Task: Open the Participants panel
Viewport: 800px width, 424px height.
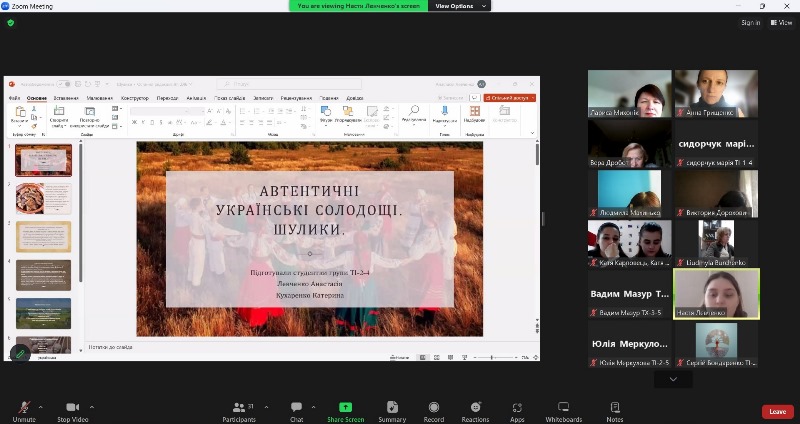Action: (238, 408)
